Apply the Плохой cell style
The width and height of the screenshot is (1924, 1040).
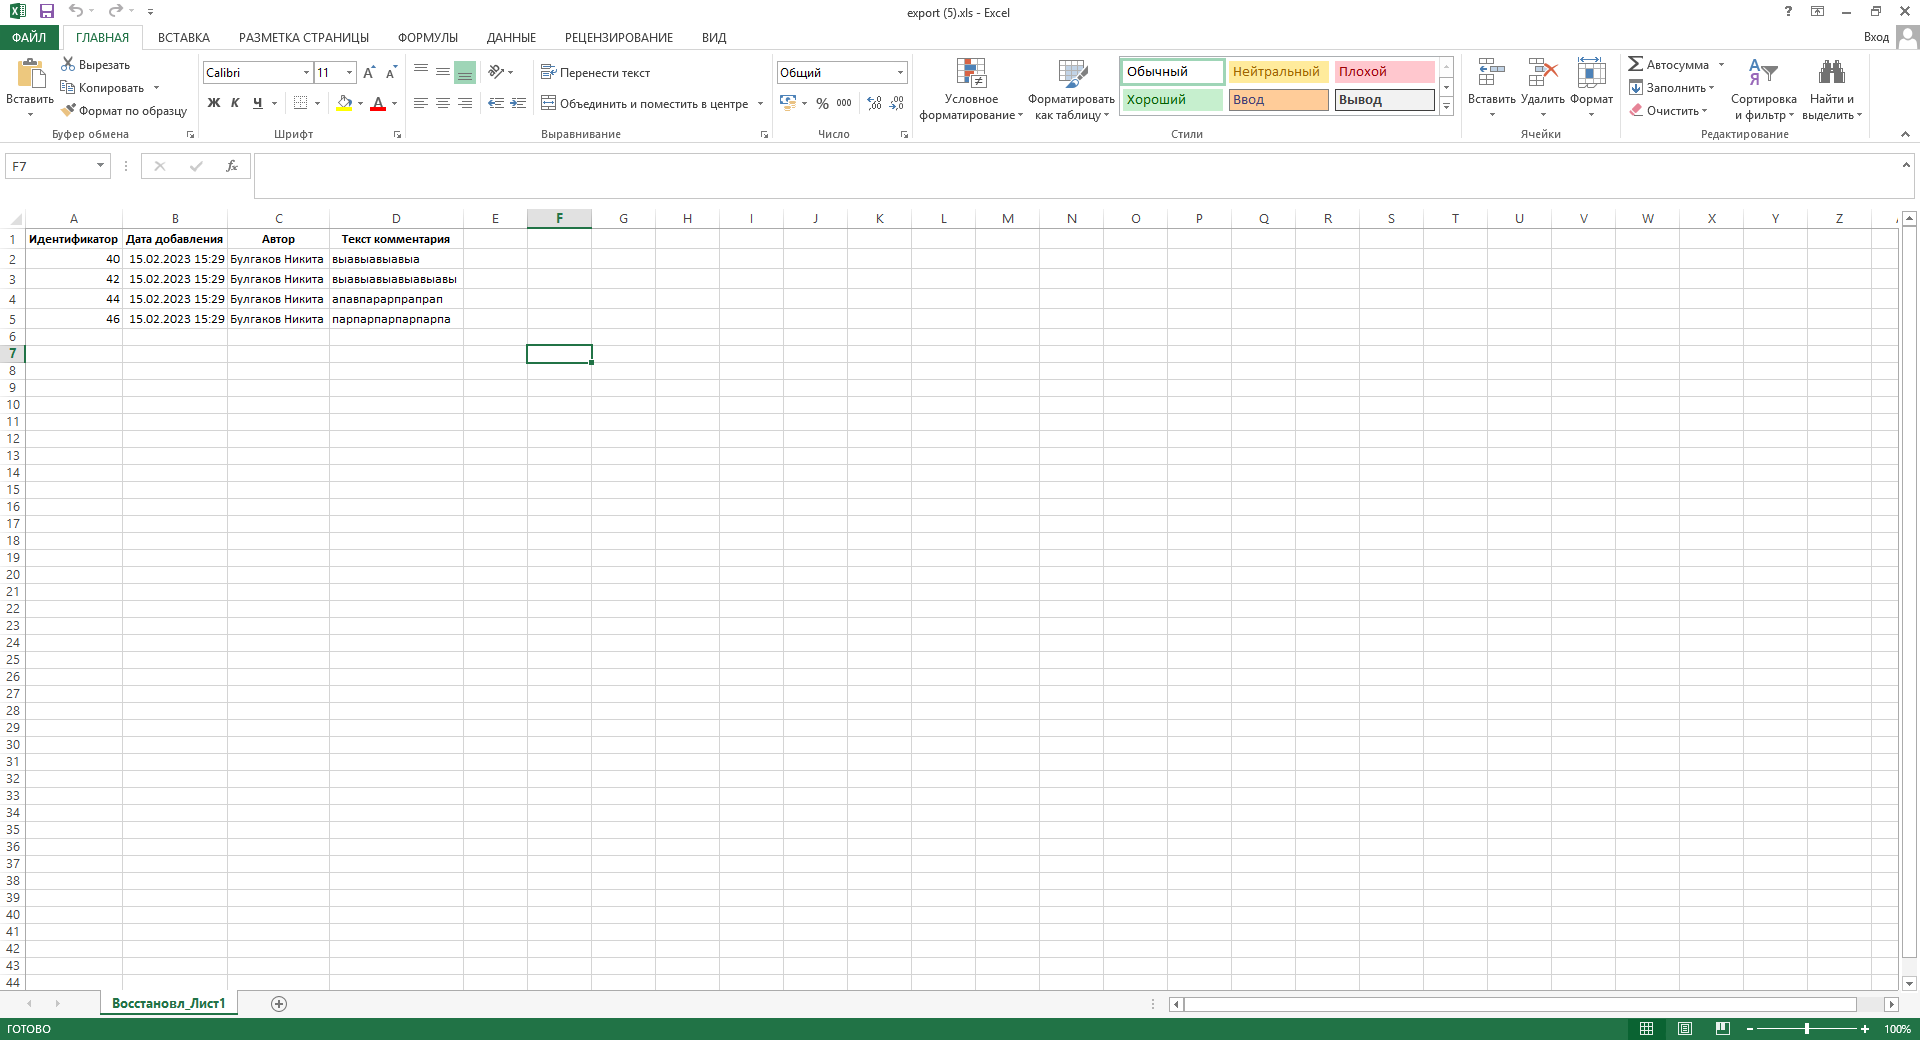click(1384, 72)
